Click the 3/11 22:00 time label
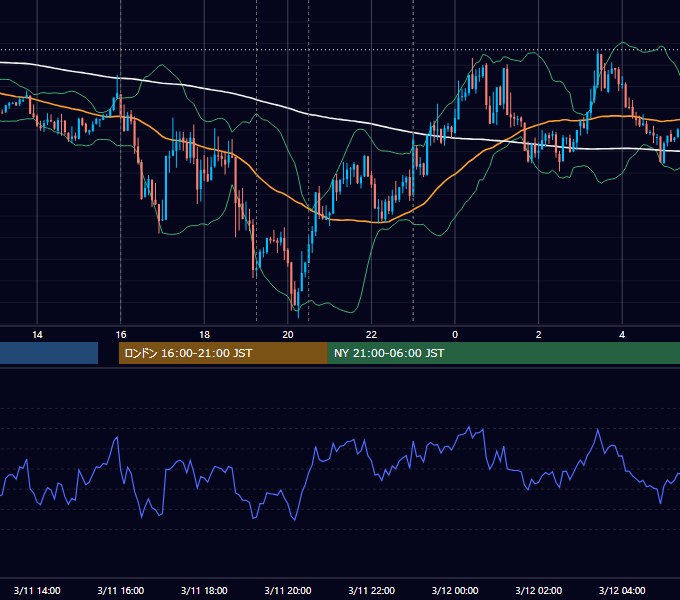The image size is (680, 600). coord(371,590)
